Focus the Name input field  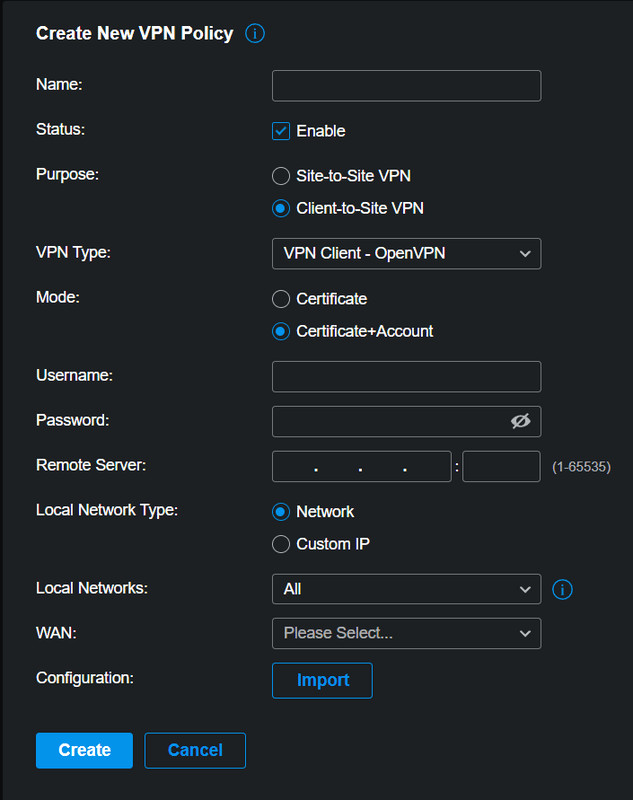pyautogui.click(x=406, y=86)
